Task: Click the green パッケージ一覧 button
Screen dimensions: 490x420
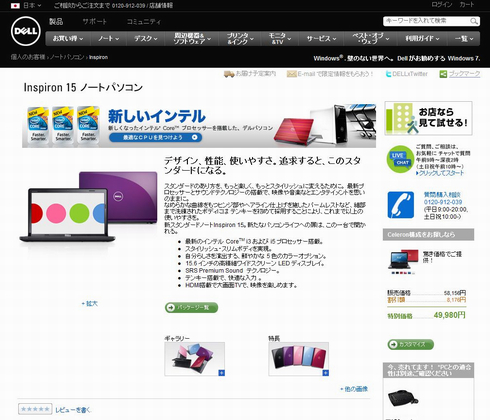Action: [191, 307]
